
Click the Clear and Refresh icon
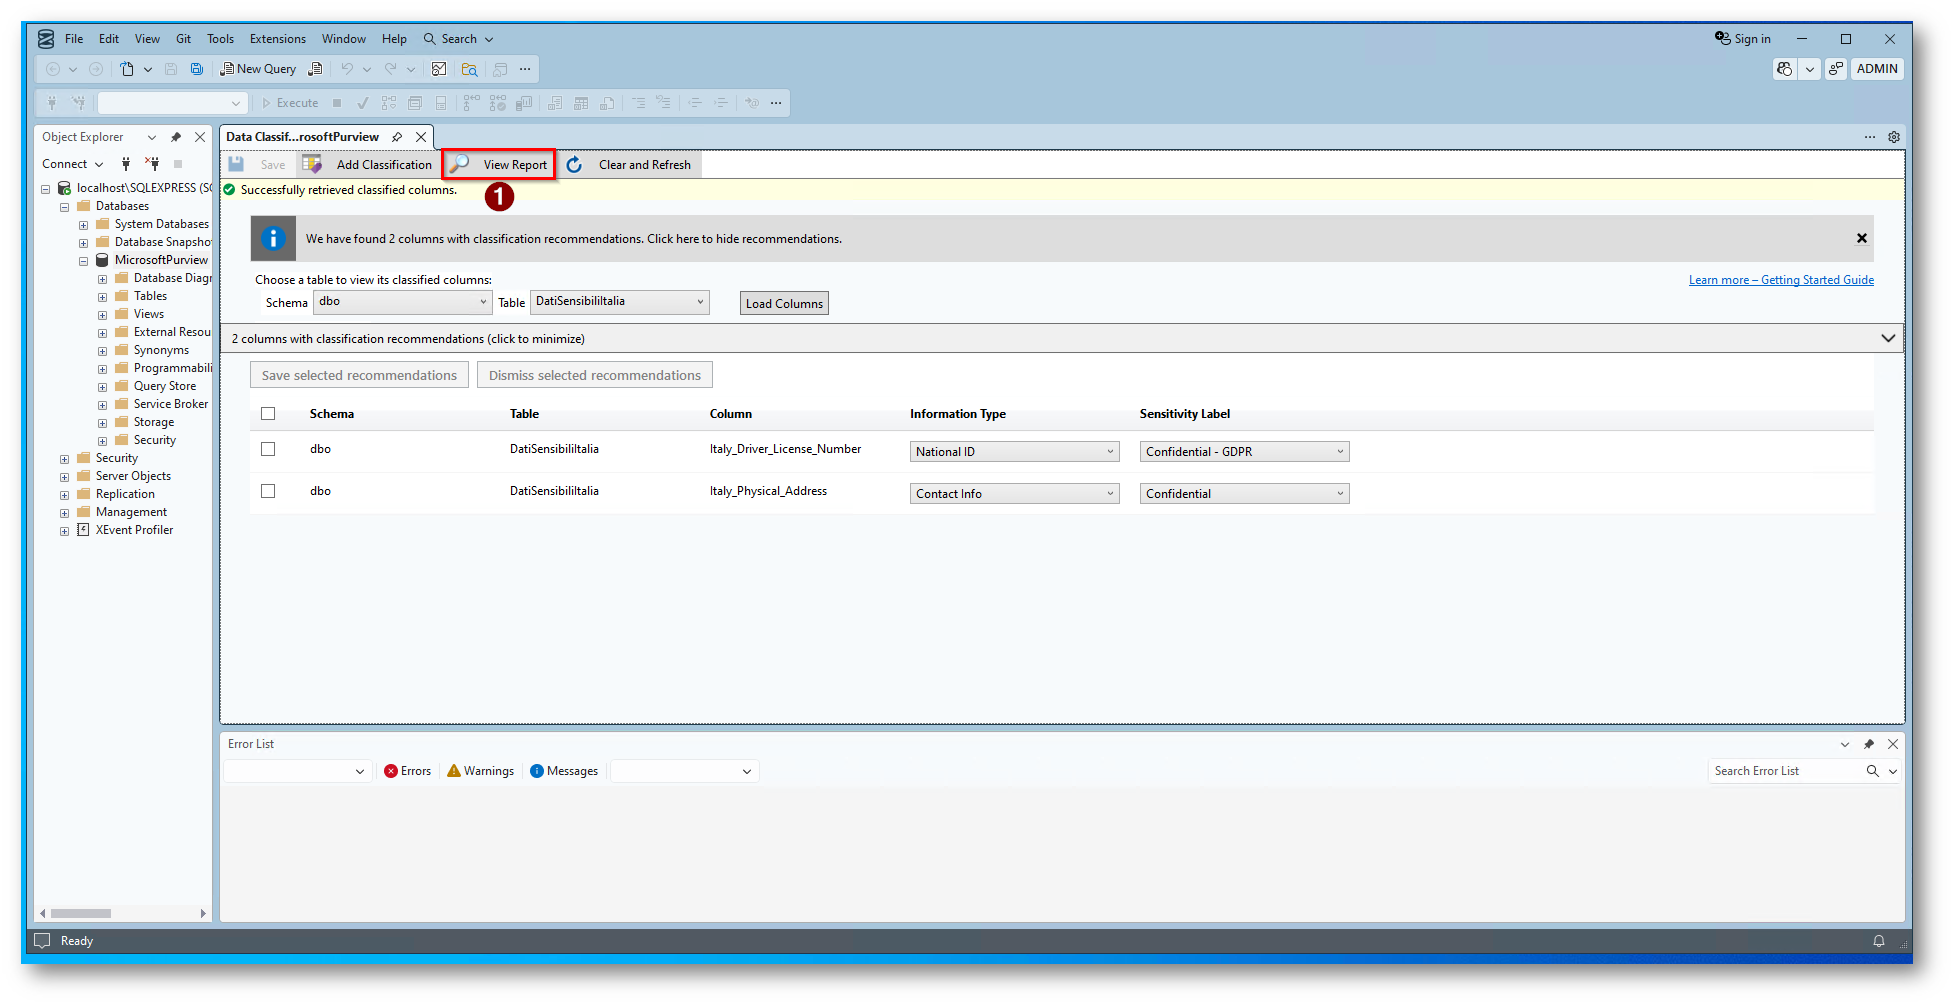[x=574, y=165]
